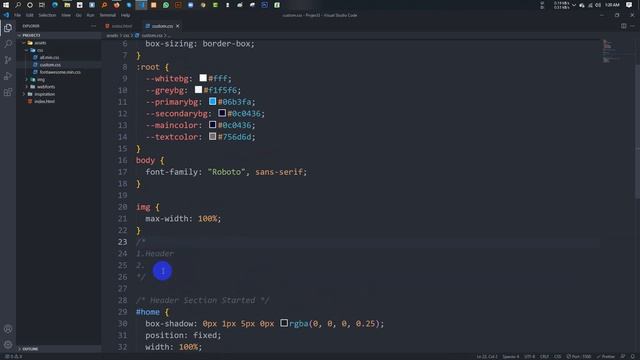Click the rgba box-shadow color swatch
This screenshot has width=640, height=360.
click(x=284, y=323)
